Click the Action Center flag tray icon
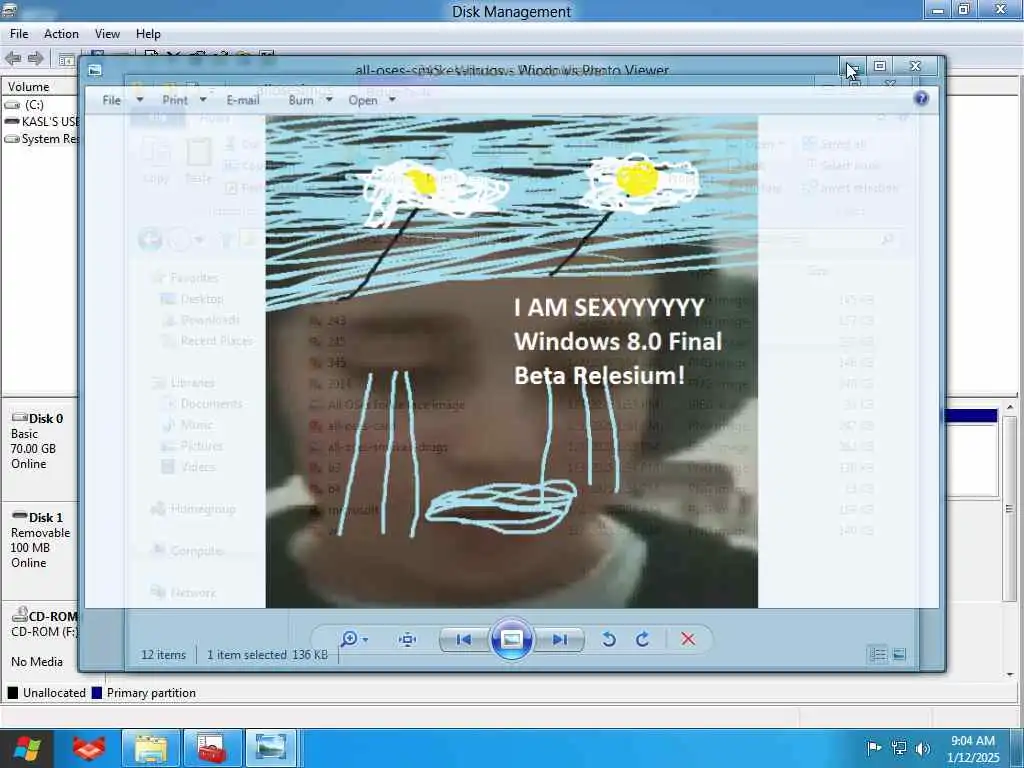Viewport: 1024px width, 768px height. click(x=873, y=748)
